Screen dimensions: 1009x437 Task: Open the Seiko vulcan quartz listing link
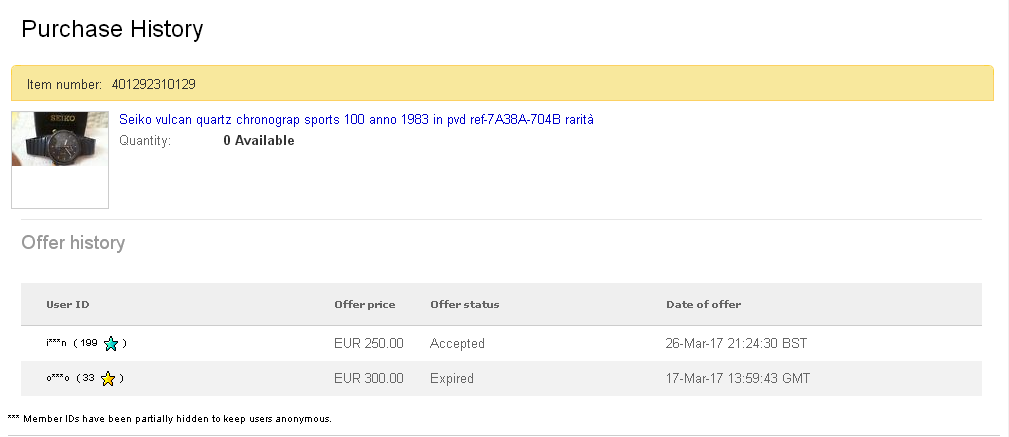click(356, 120)
